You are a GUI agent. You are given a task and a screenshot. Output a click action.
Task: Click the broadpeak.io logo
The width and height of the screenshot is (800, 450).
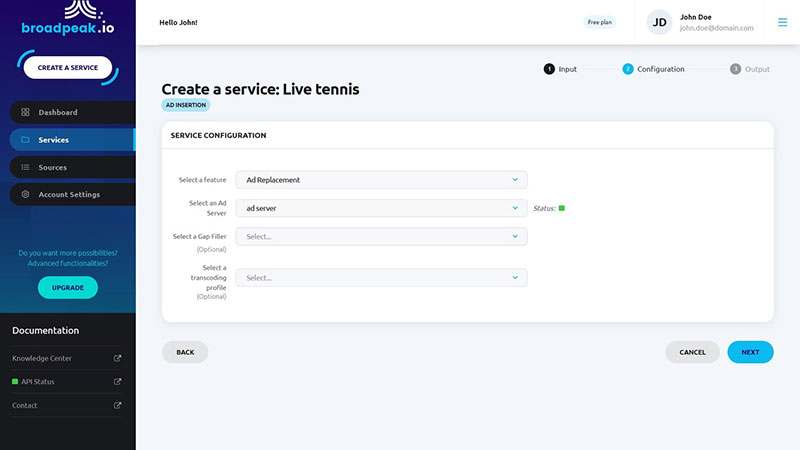click(67, 18)
